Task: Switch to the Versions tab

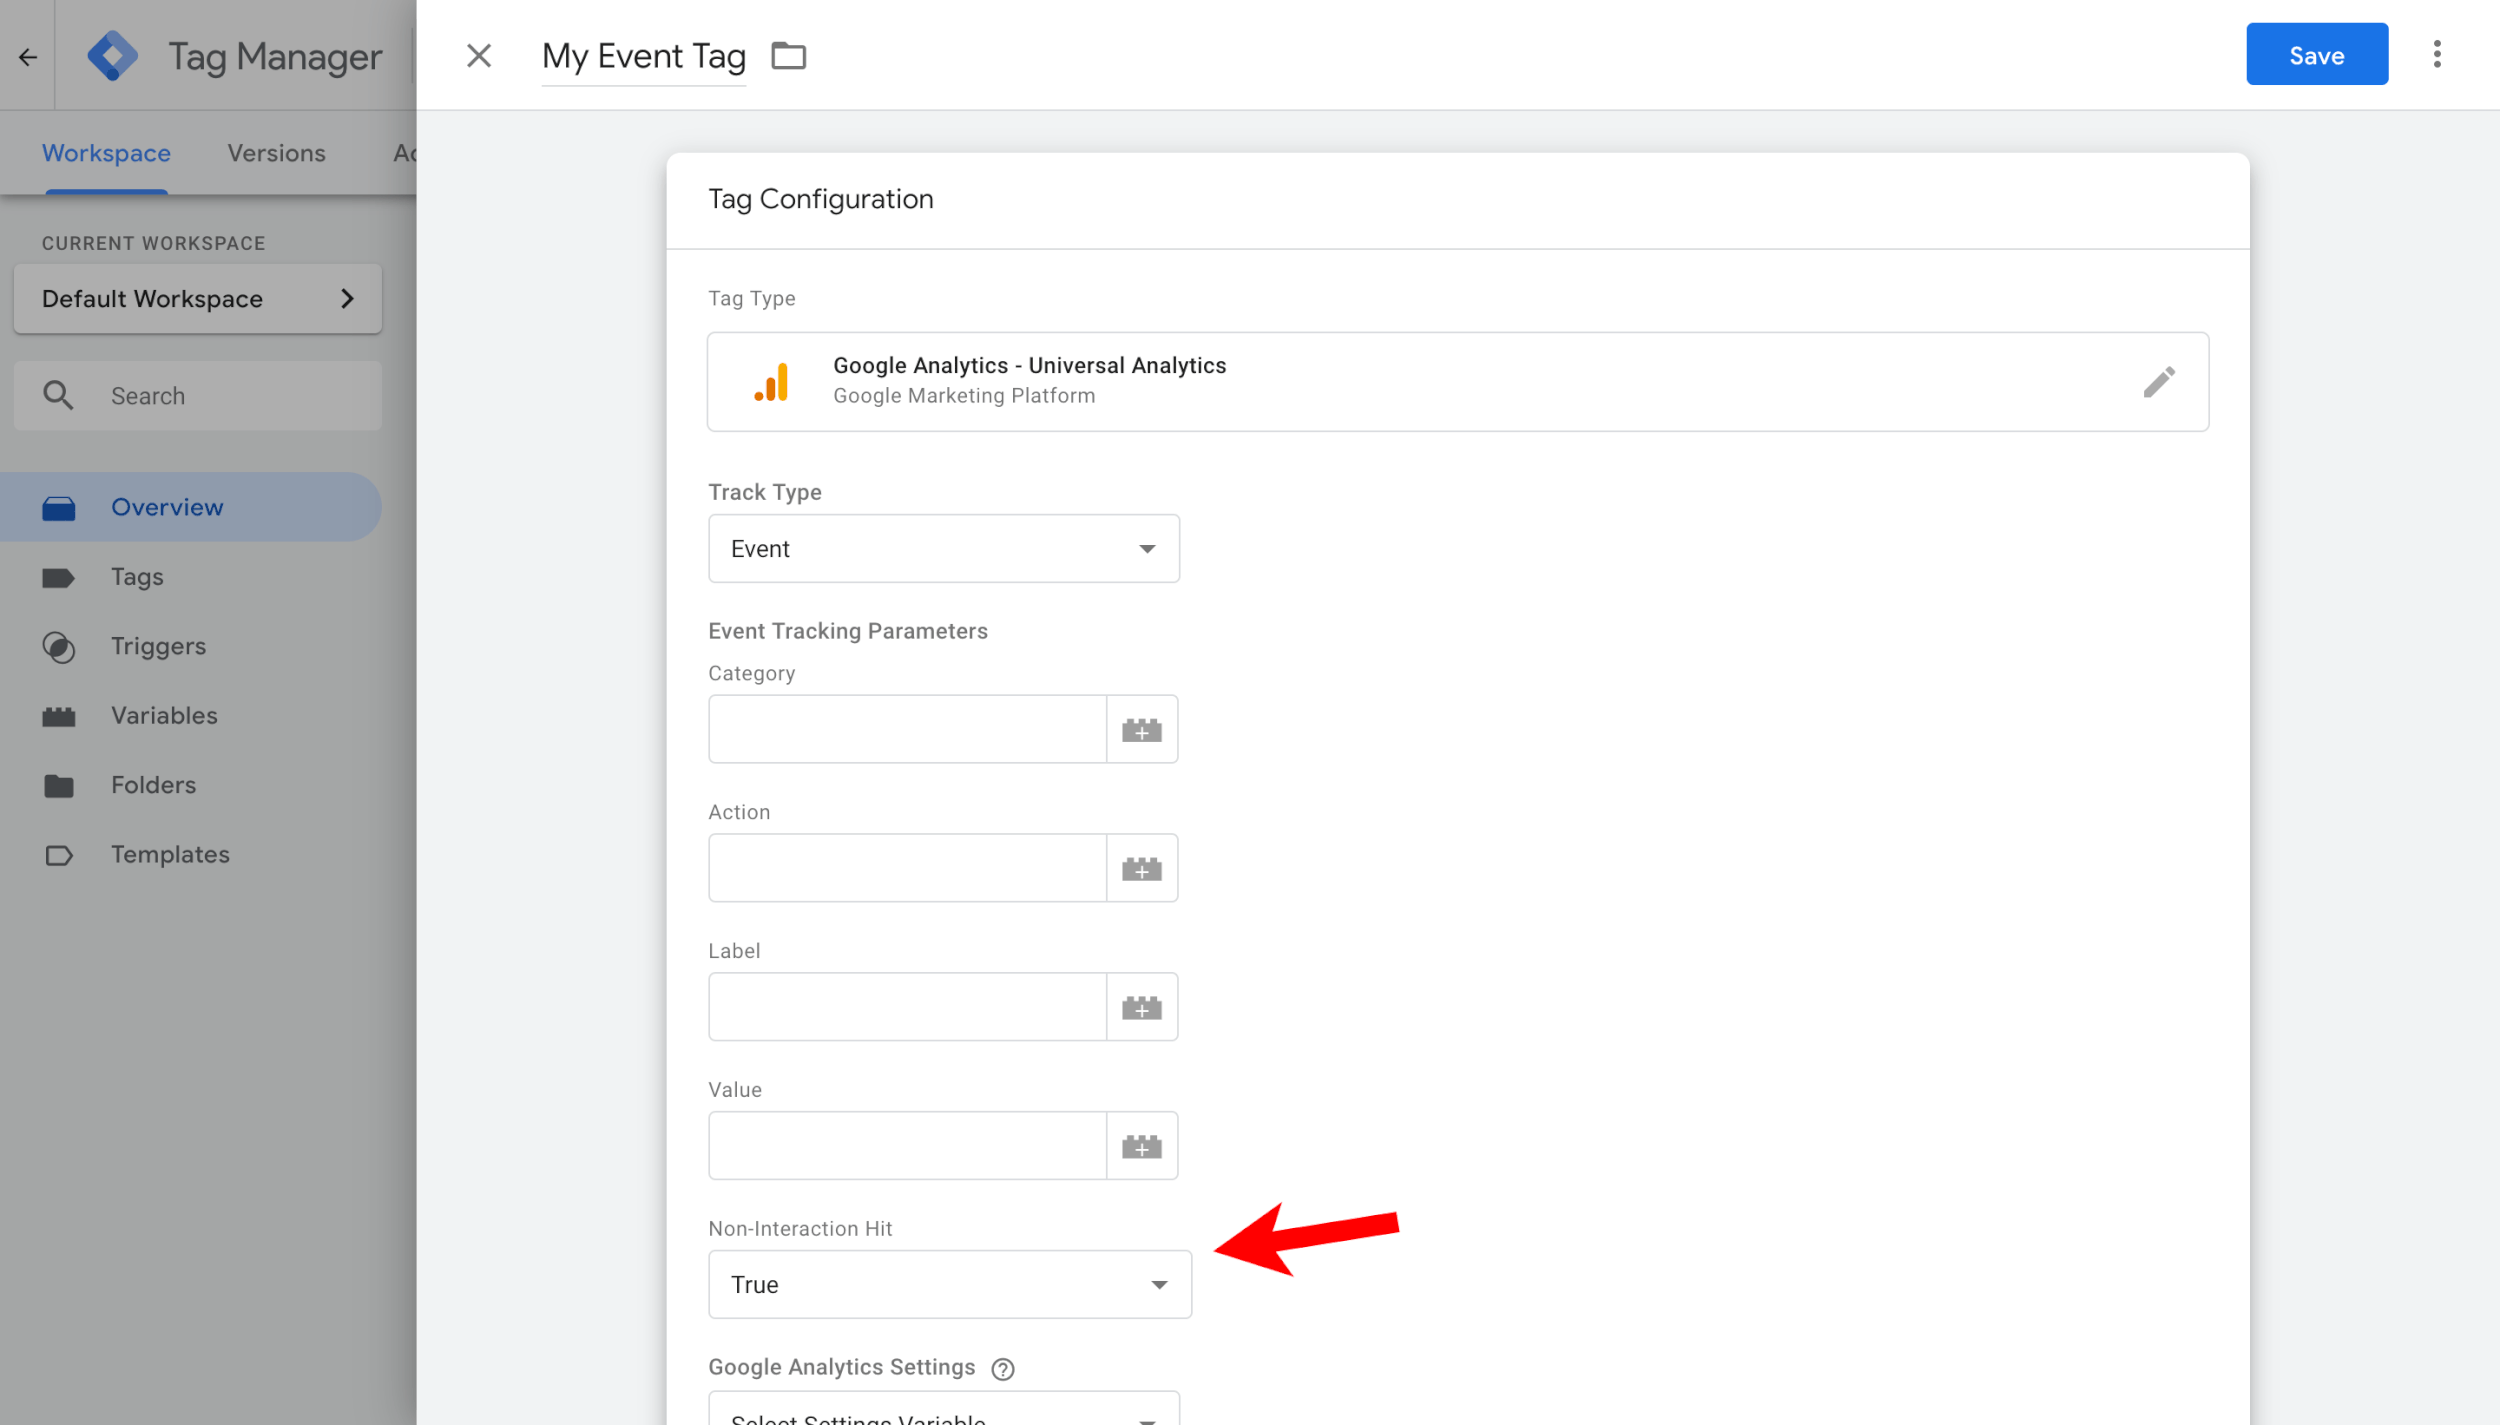Action: point(276,152)
